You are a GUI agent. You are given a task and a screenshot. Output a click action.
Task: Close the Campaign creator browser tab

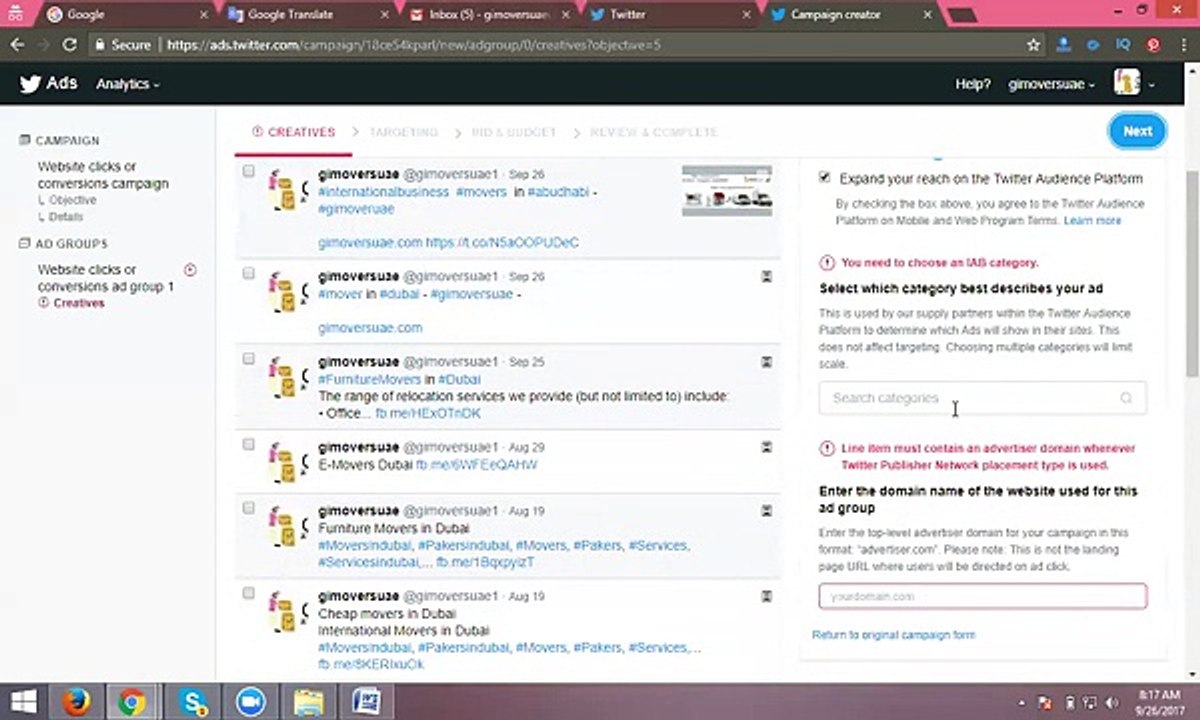pyautogui.click(x=928, y=15)
